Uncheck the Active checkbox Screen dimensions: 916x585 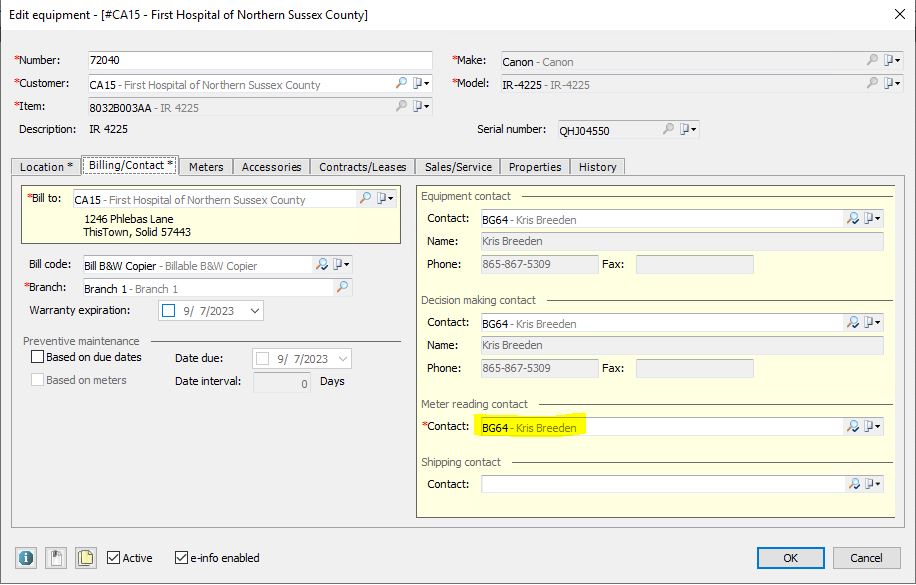(114, 558)
